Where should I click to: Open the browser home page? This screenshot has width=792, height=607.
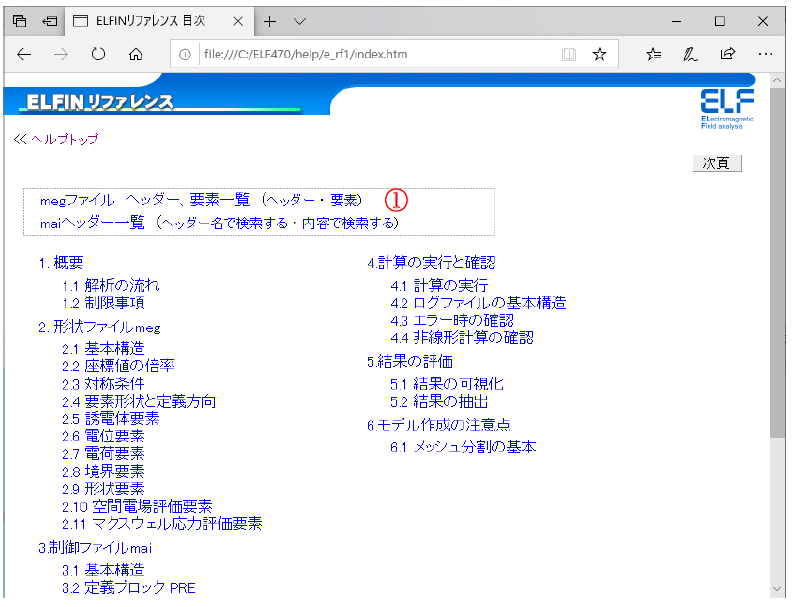click(135, 54)
